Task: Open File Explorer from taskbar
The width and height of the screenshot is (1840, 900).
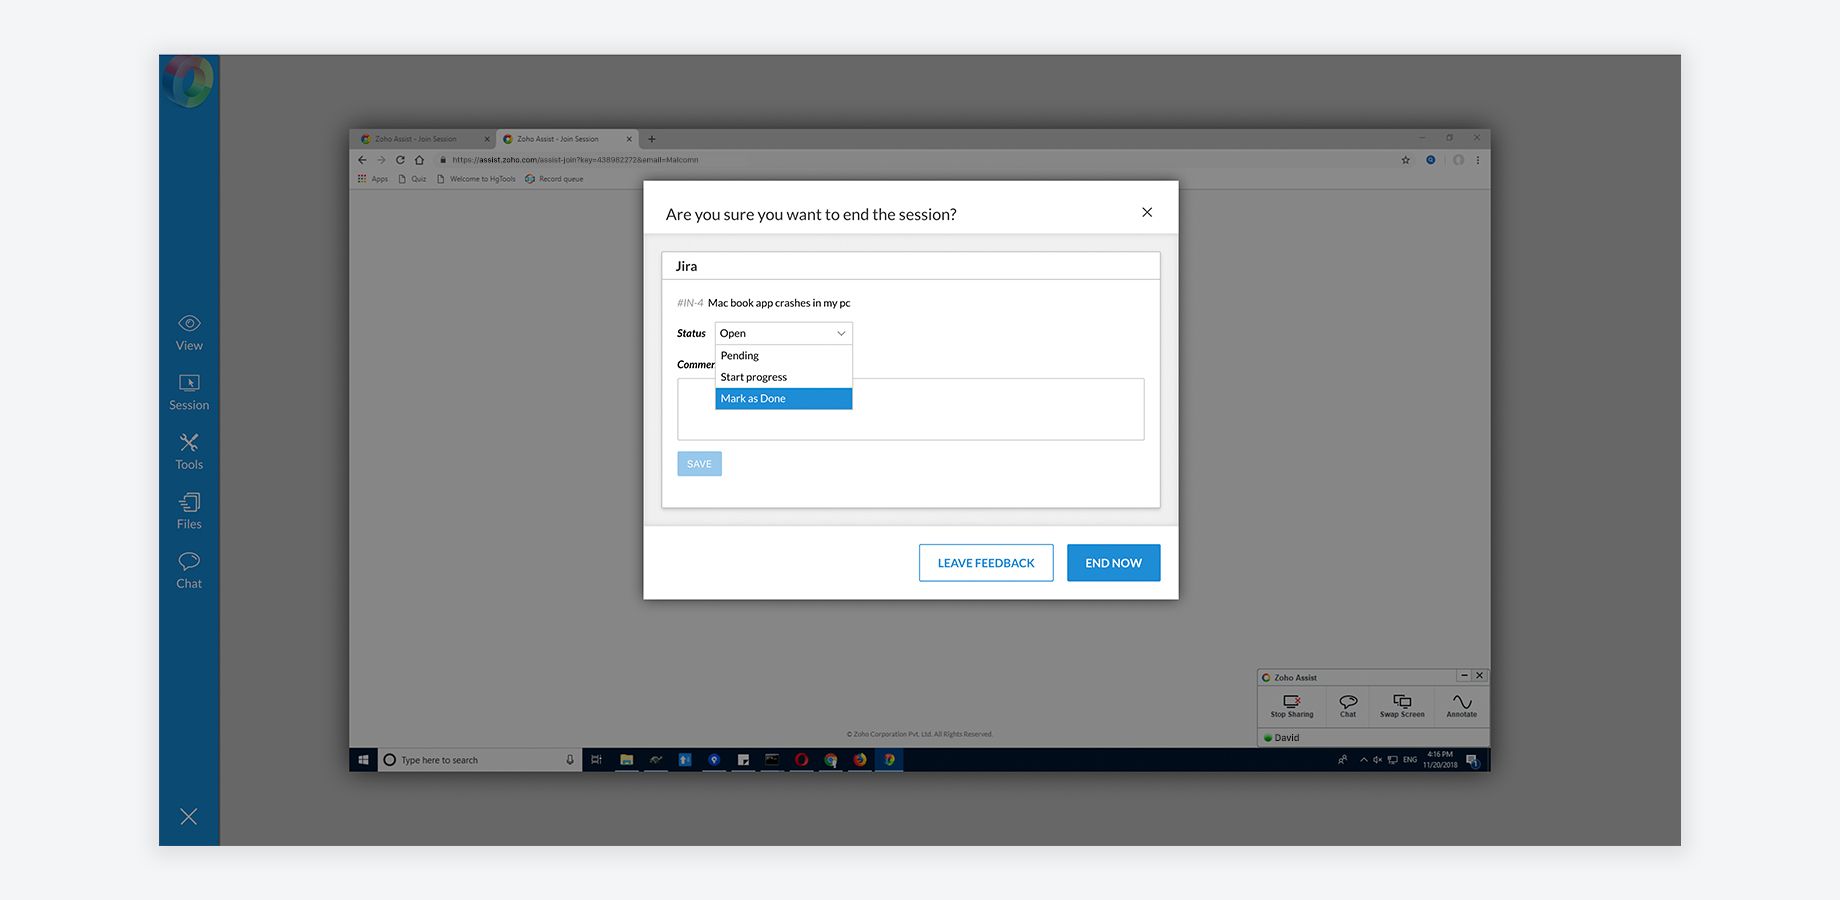Action: click(x=626, y=760)
